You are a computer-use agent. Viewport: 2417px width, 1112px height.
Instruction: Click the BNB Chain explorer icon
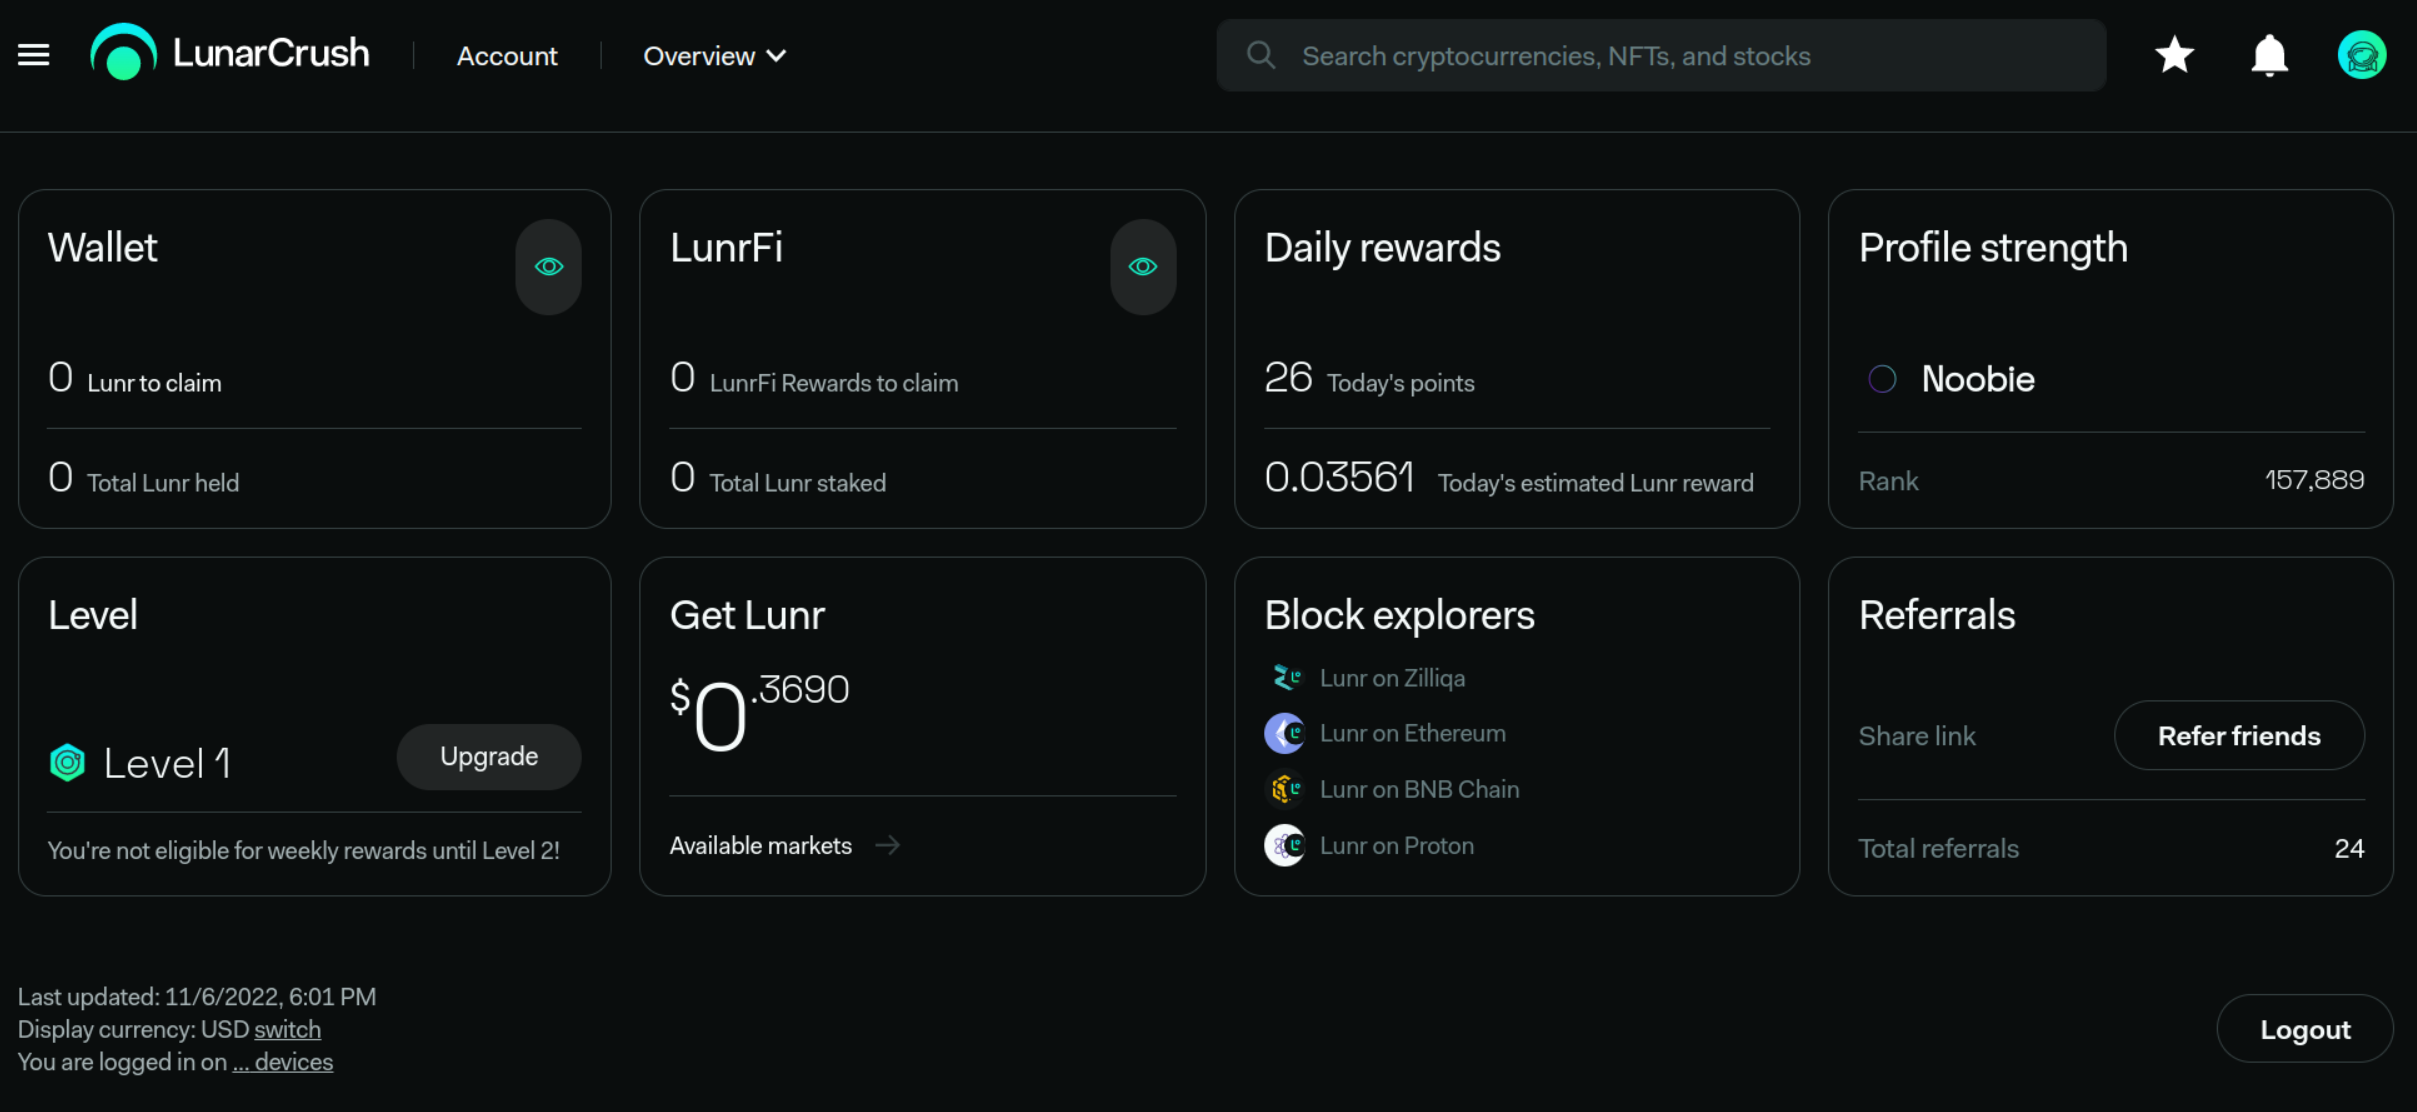coord(1285,789)
